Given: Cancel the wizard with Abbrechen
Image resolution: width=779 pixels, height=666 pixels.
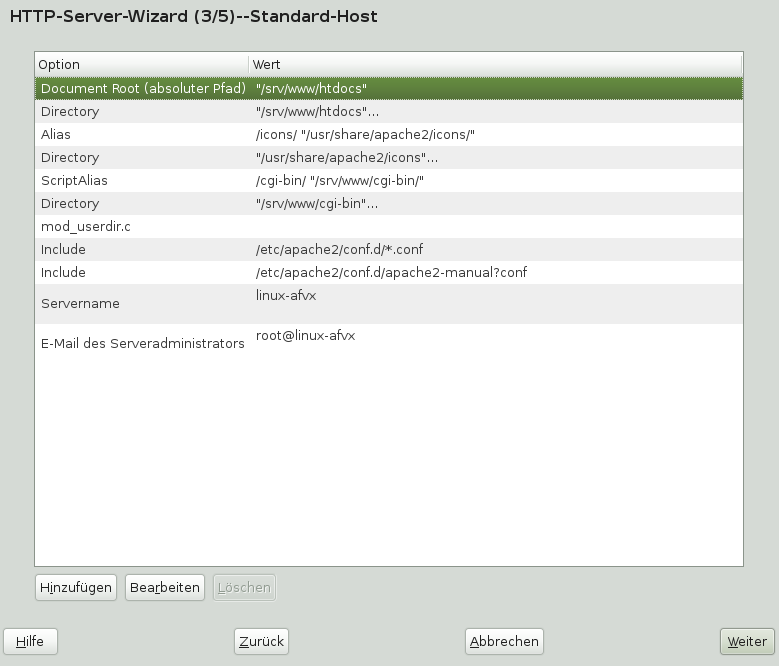Looking at the screenshot, I should pyautogui.click(x=504, y=642).
